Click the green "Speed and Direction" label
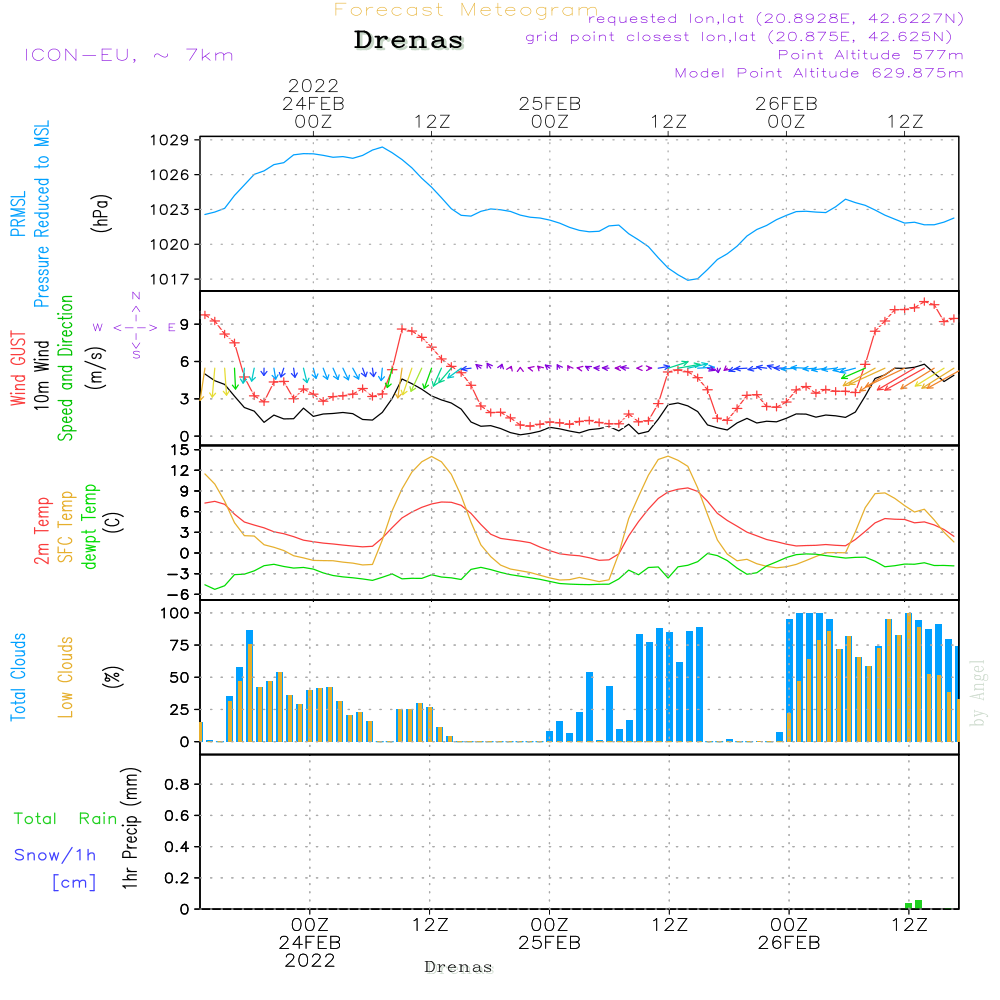The image size is (1000, 1000). (x=65, y=368)
